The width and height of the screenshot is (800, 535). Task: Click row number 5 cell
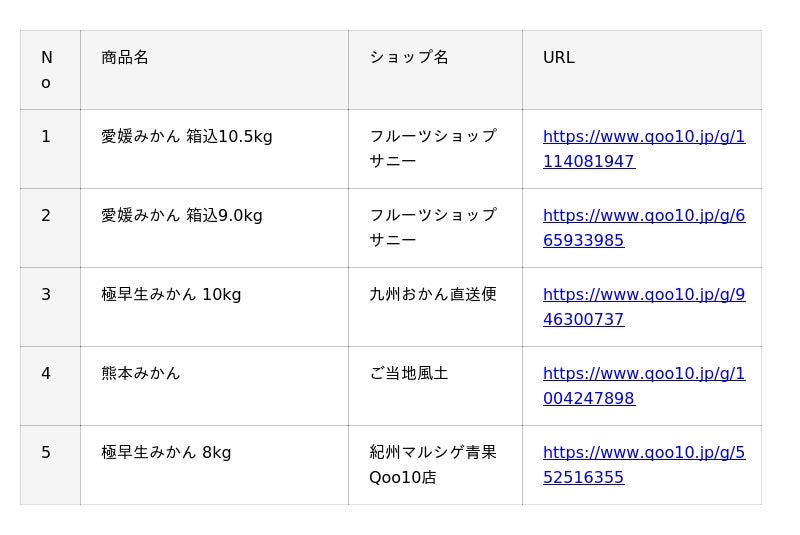click(x=46, y=453)
